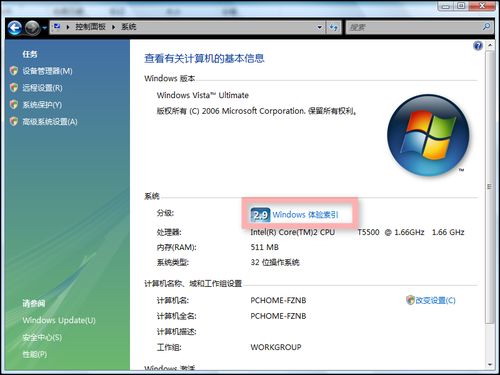The width and height of the screenshot is (500, 375).
Task: Open 性能(P) link in sidebar
Action: pos(35,354)
